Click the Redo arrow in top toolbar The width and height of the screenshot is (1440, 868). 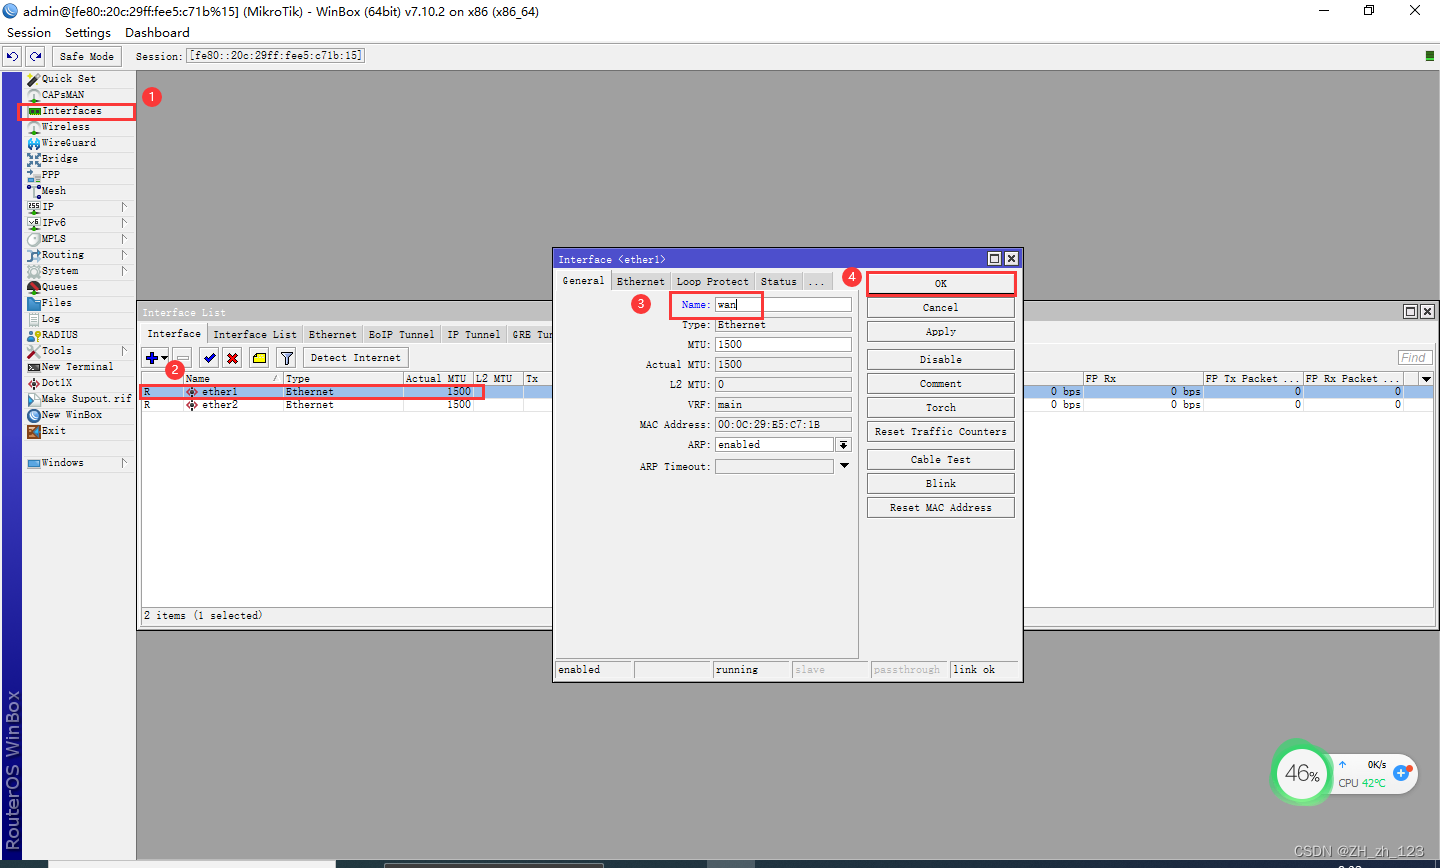pos(35,56)
